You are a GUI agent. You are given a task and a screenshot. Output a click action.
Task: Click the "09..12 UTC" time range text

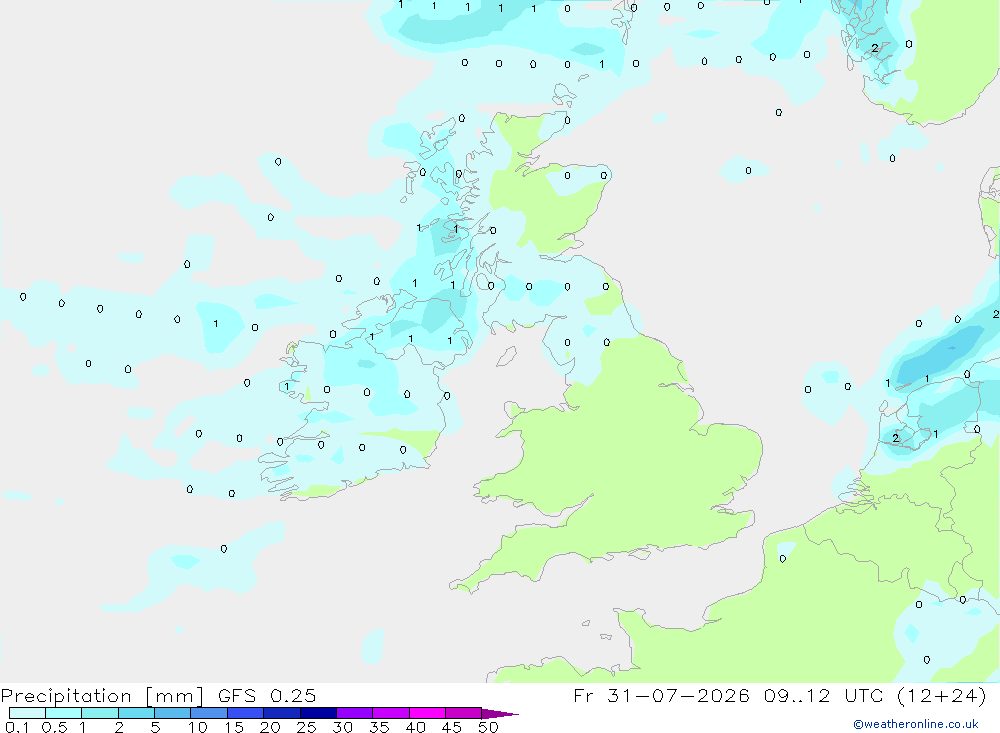(825, 695)
